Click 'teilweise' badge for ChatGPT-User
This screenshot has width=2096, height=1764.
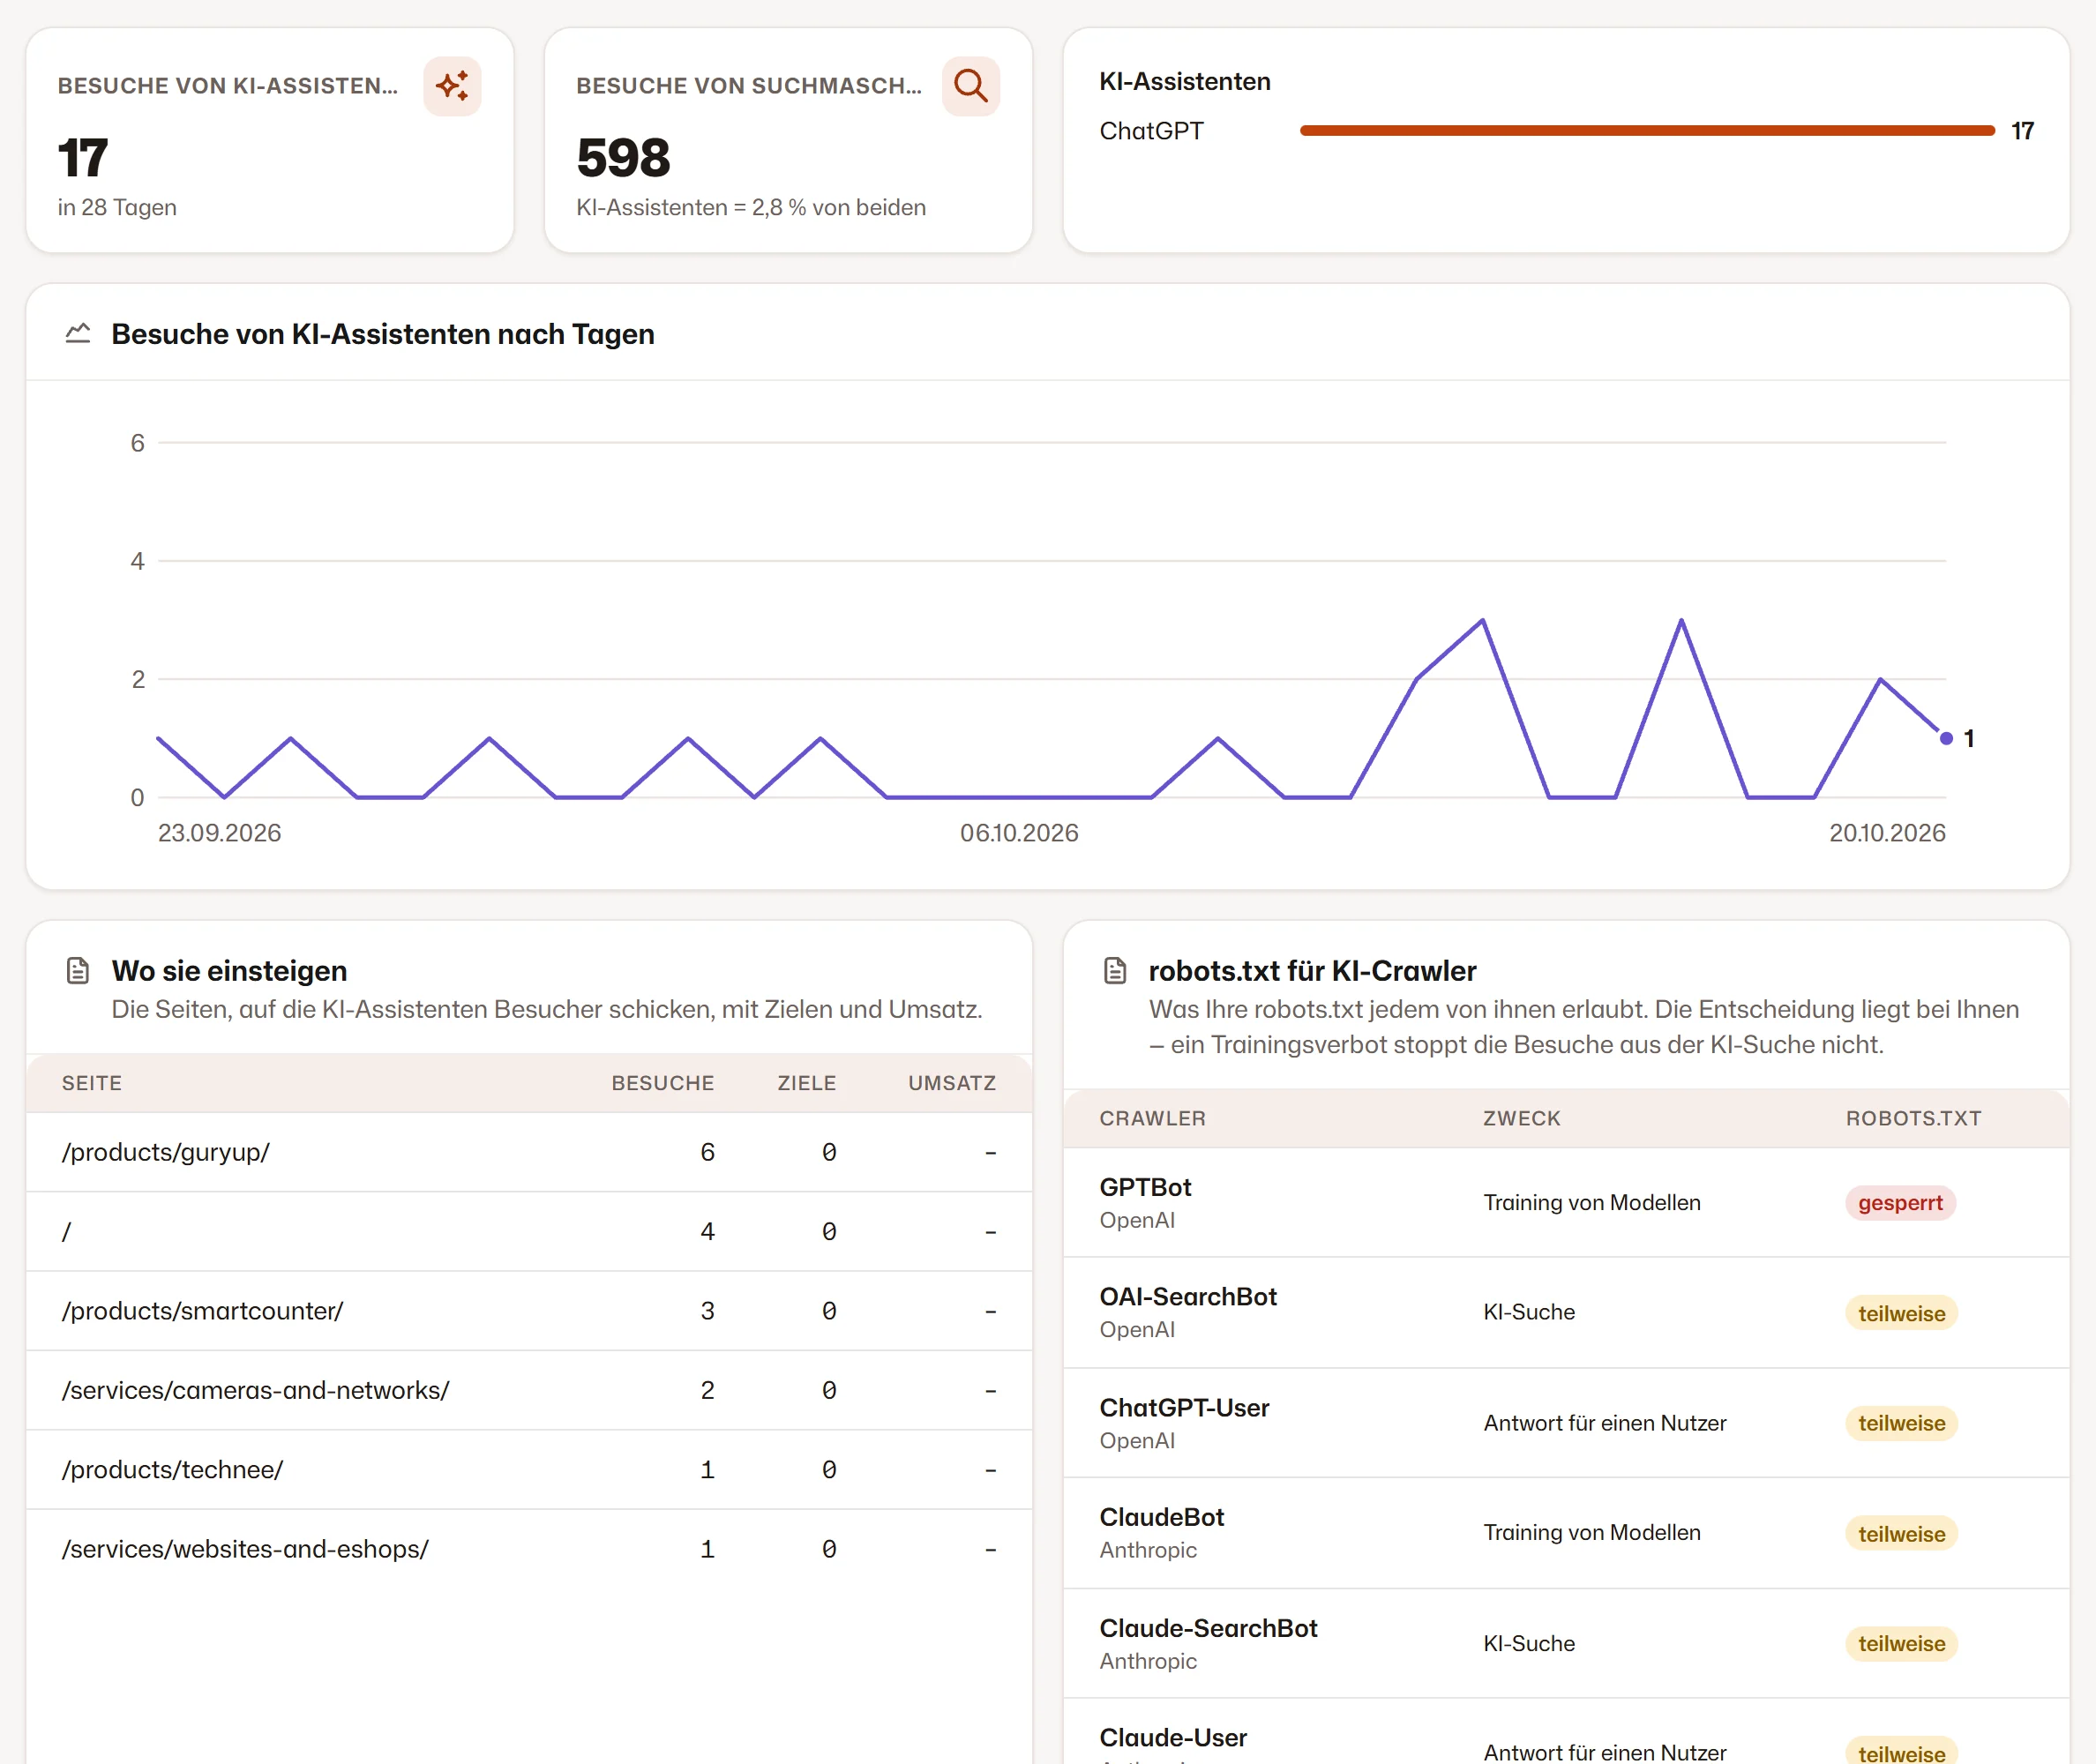coord(1901,1423)
